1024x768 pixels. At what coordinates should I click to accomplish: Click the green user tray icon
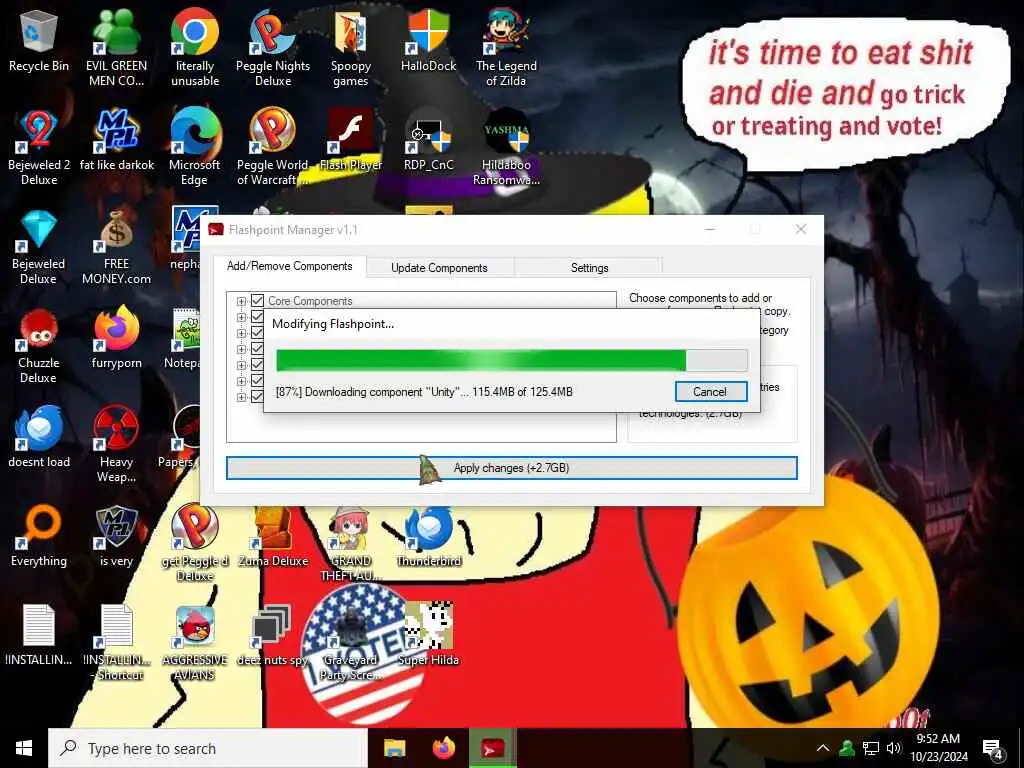pos(847,748)
